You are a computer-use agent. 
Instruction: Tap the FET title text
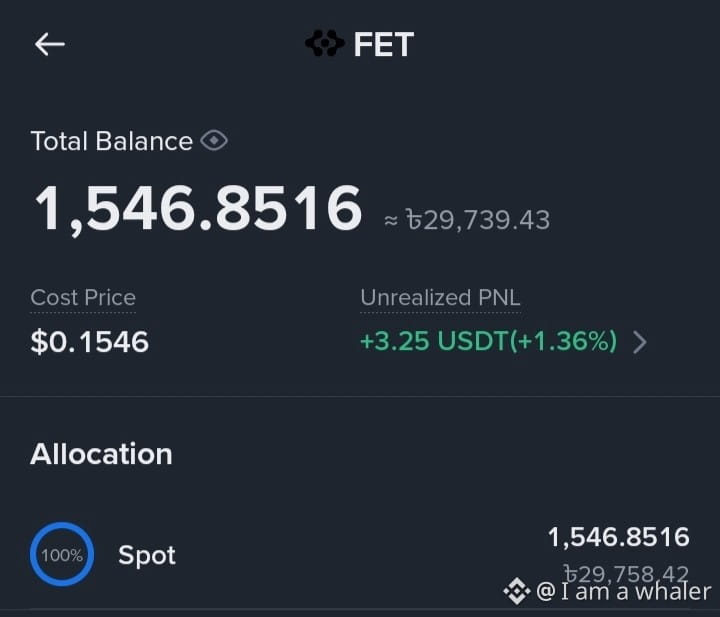coord(384,45)
